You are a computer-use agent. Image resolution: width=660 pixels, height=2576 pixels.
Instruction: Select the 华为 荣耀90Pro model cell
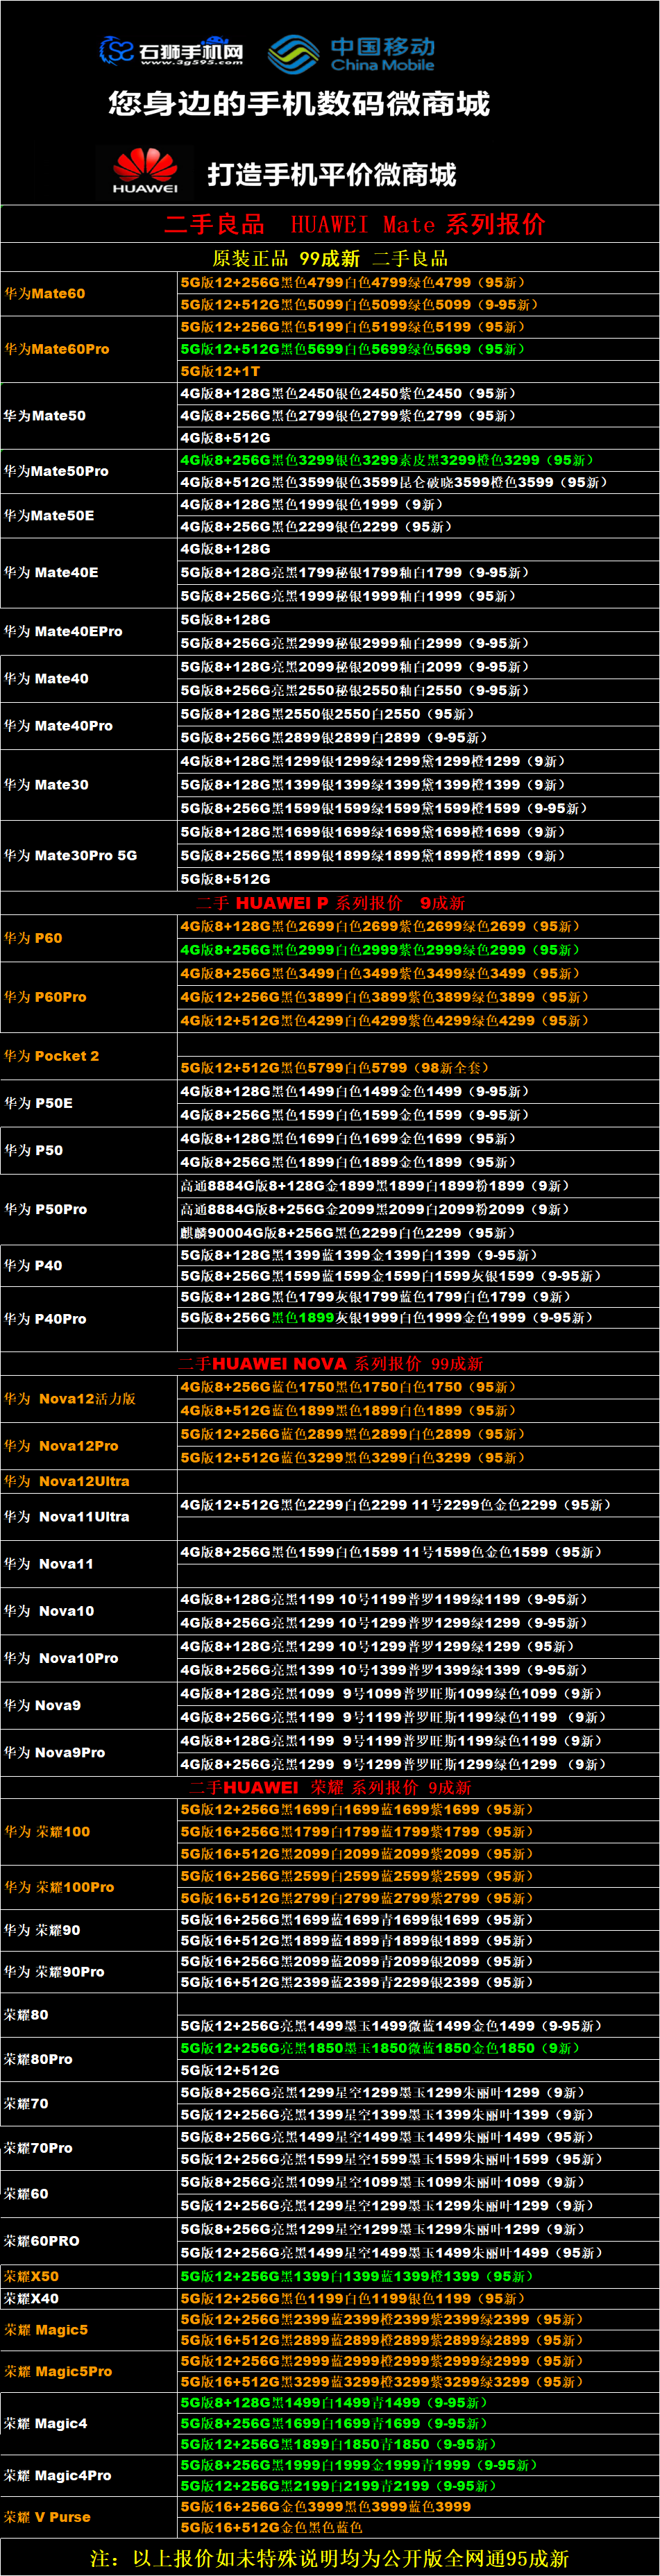pos(89,1972)
